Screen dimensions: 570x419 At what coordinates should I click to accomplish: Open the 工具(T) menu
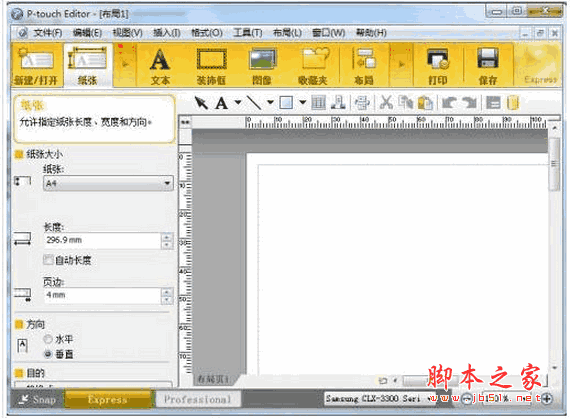click(x=247, y=33)
